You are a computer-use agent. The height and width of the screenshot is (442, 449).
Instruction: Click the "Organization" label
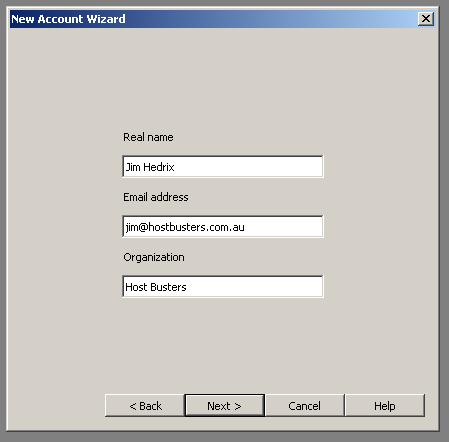154,257
